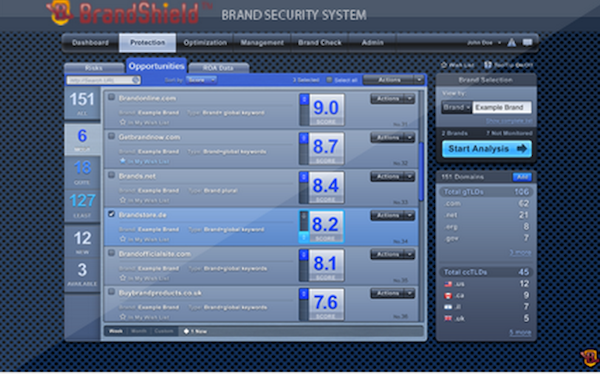Click the Wish List icon above Brand Selection
The height and width of the screenshot is (374, 600).
coord(444,65)
